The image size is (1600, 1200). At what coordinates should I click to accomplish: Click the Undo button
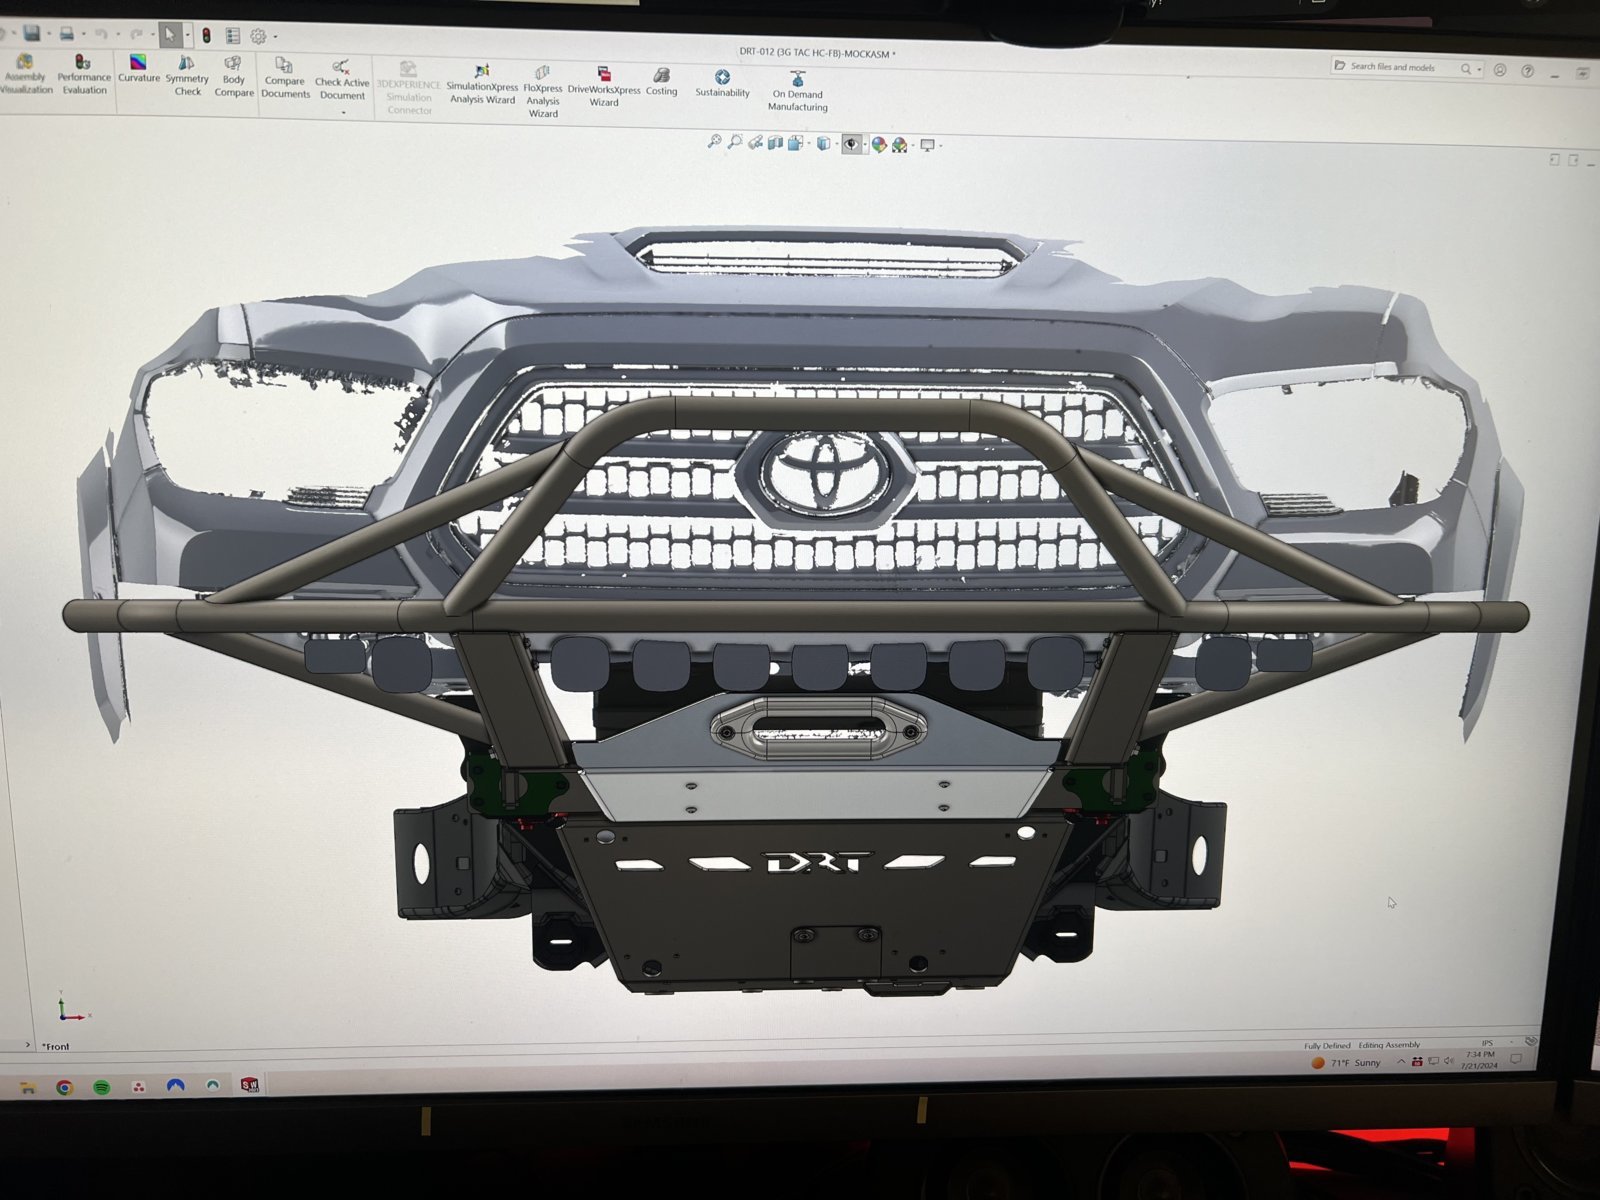point(101,35)
